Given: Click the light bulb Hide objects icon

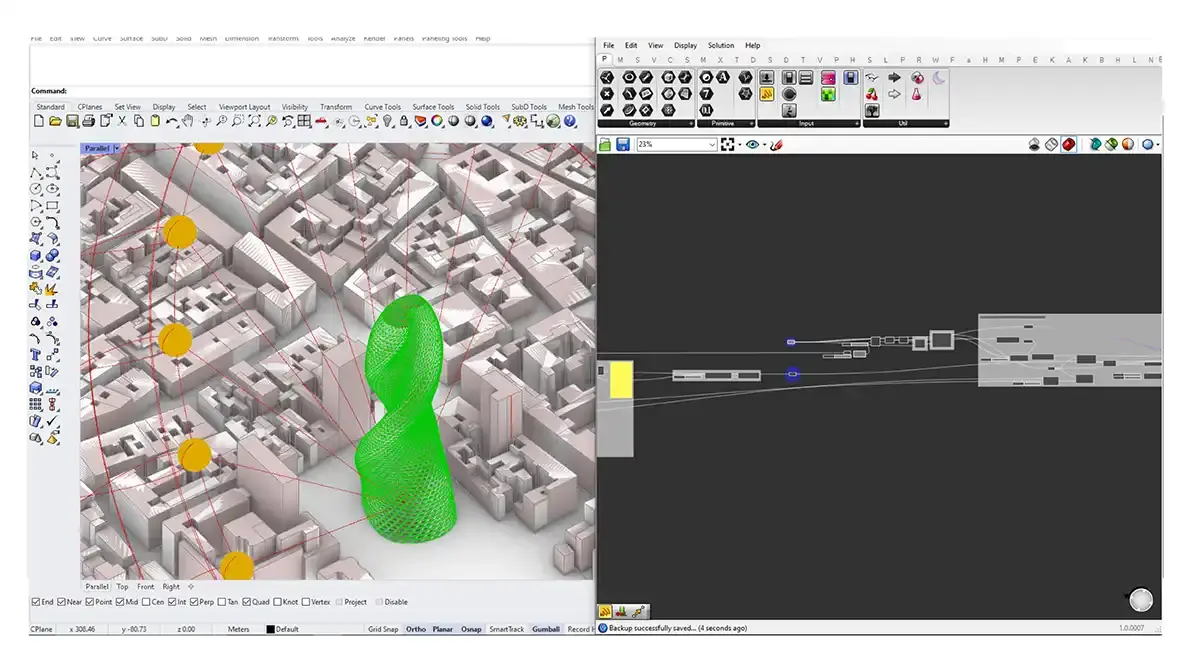Looking at the screenshot, I should coord(388,121).
